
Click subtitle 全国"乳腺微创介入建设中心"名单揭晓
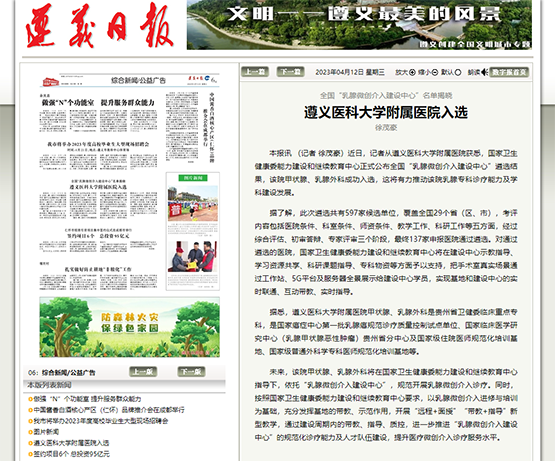pos(386,96)
